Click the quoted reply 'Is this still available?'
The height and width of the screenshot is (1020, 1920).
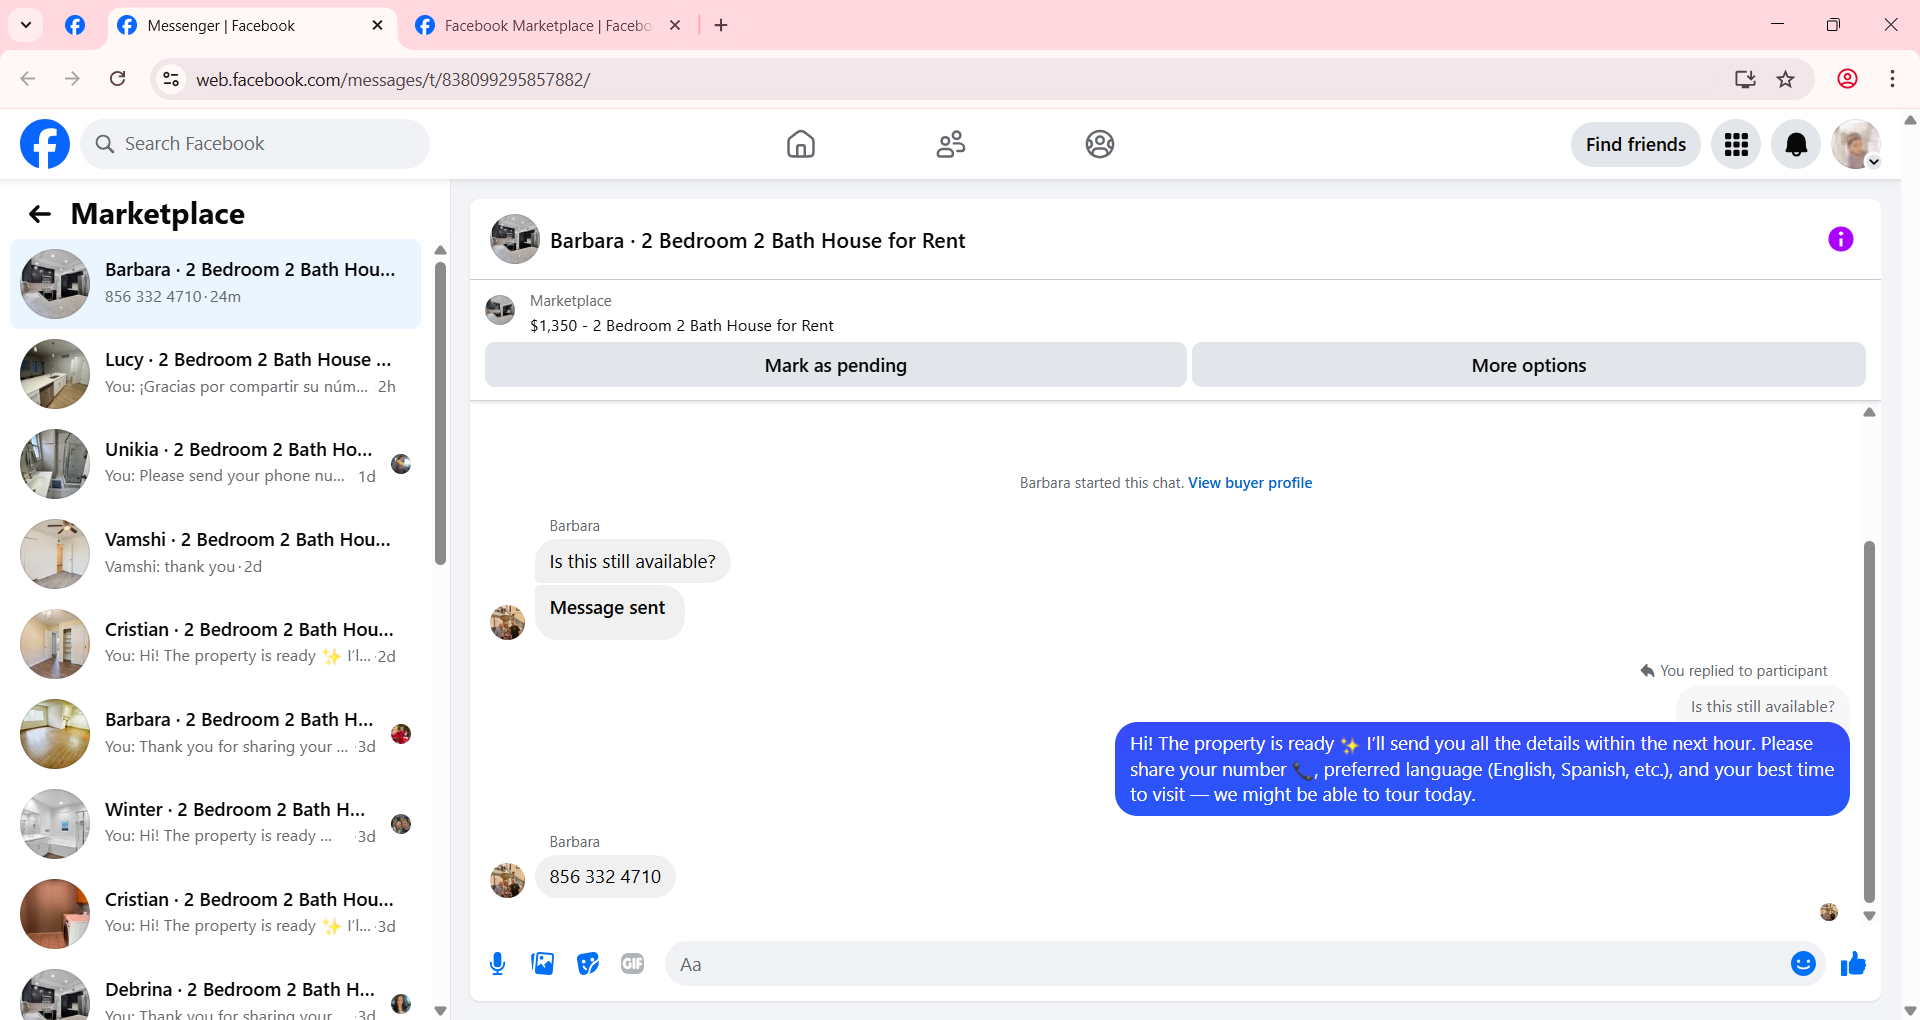pos(1762,707)
